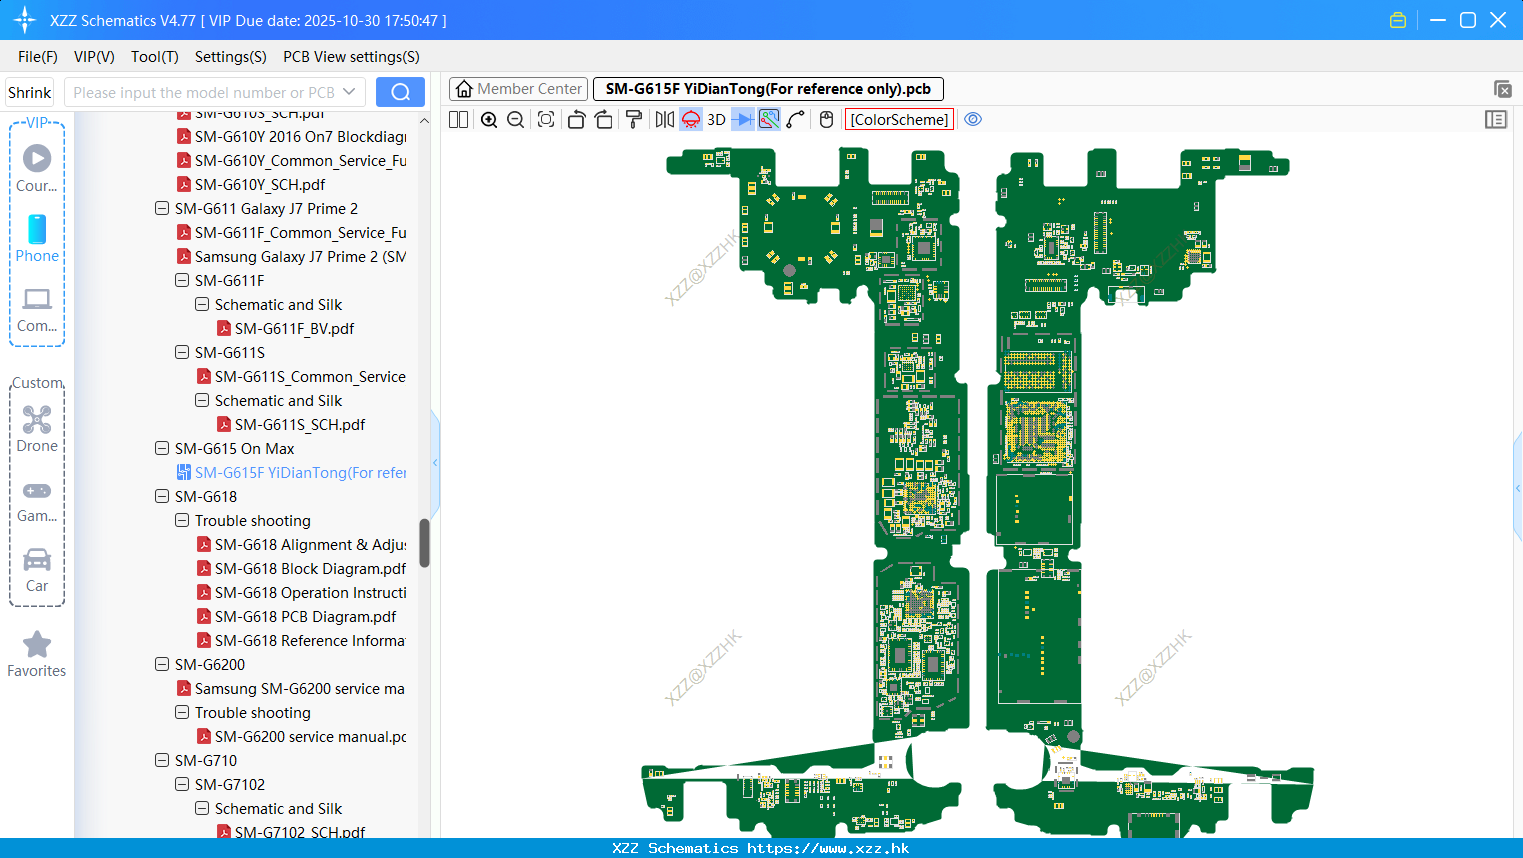Viewport: 1523px width, 858px height.
Task: Collapse the SM-G611F node
Action: coord(182,280)
